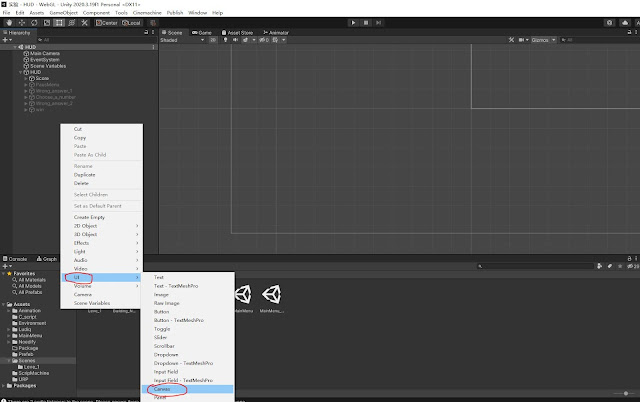
Task: Select the Hand tool in toolbar
Action: (x=9, y=23)
